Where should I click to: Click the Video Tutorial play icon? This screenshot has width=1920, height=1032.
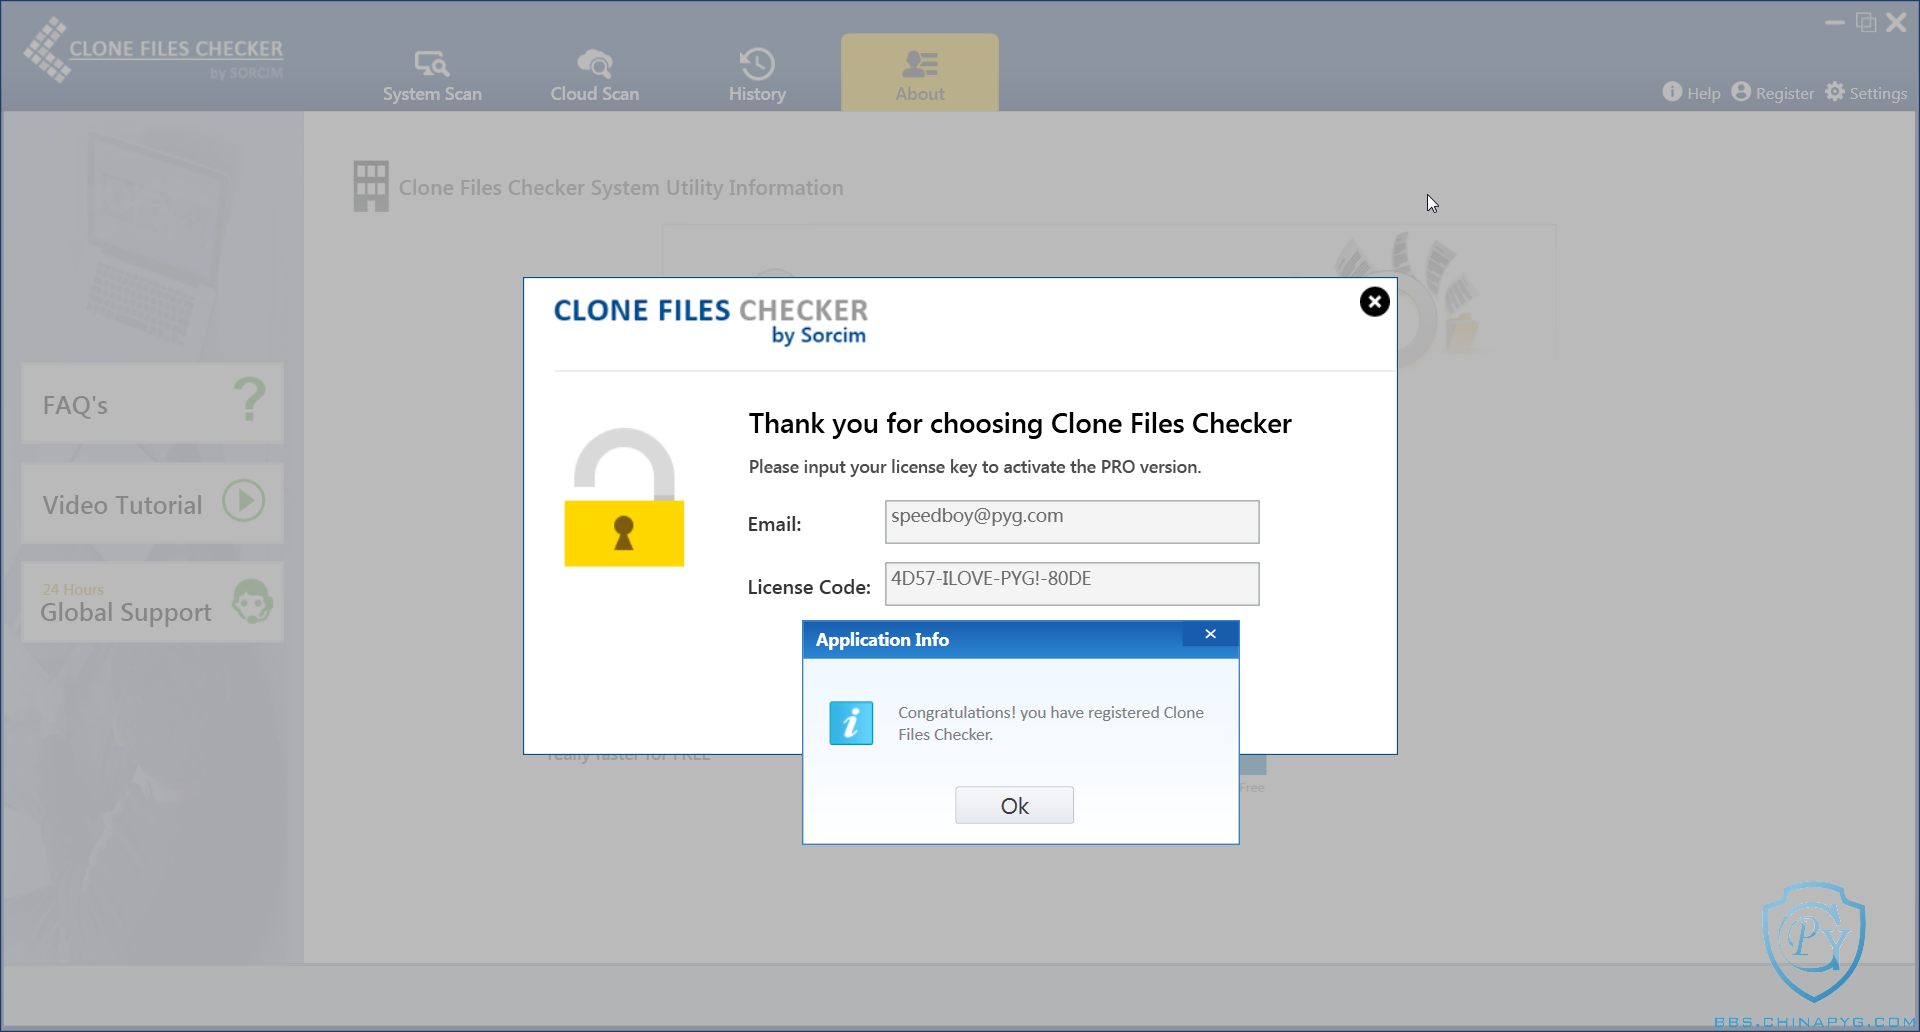coord(244,500)
